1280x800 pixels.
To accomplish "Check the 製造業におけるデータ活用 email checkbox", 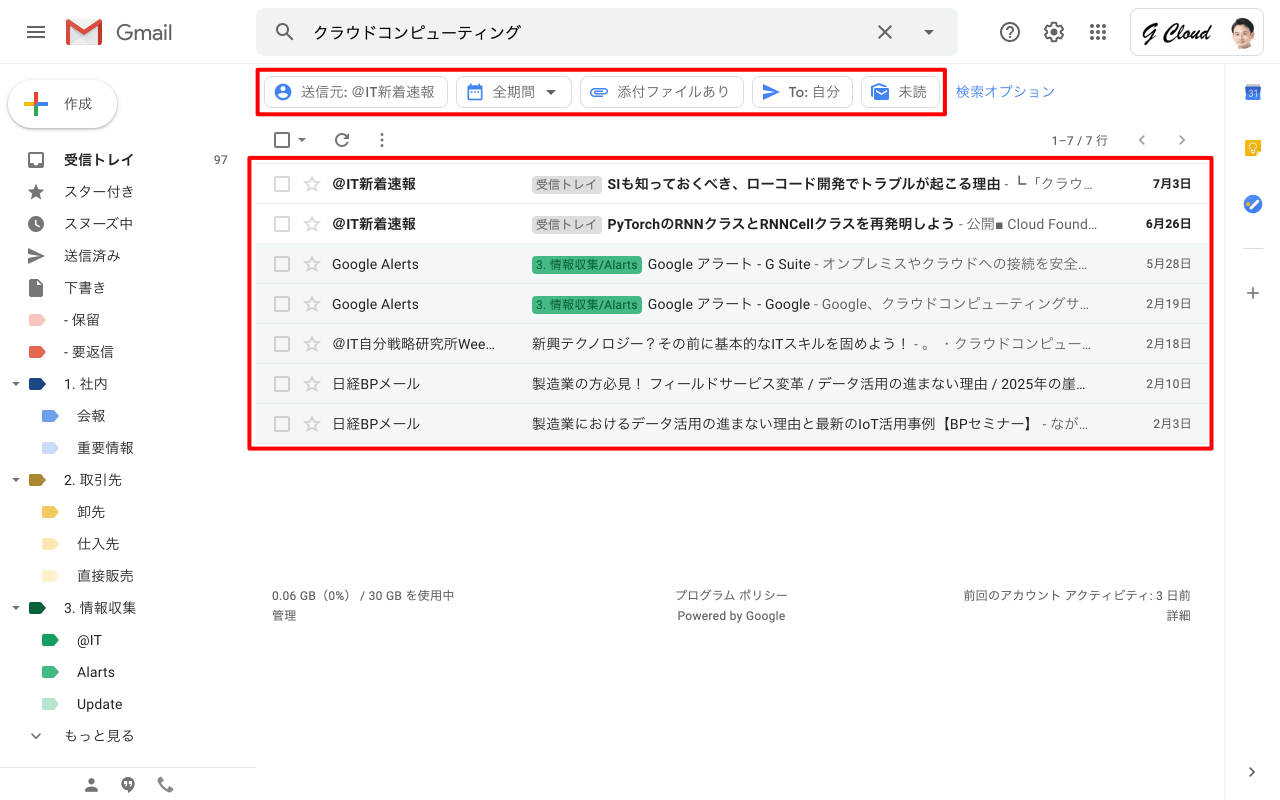I will point(282,424).
